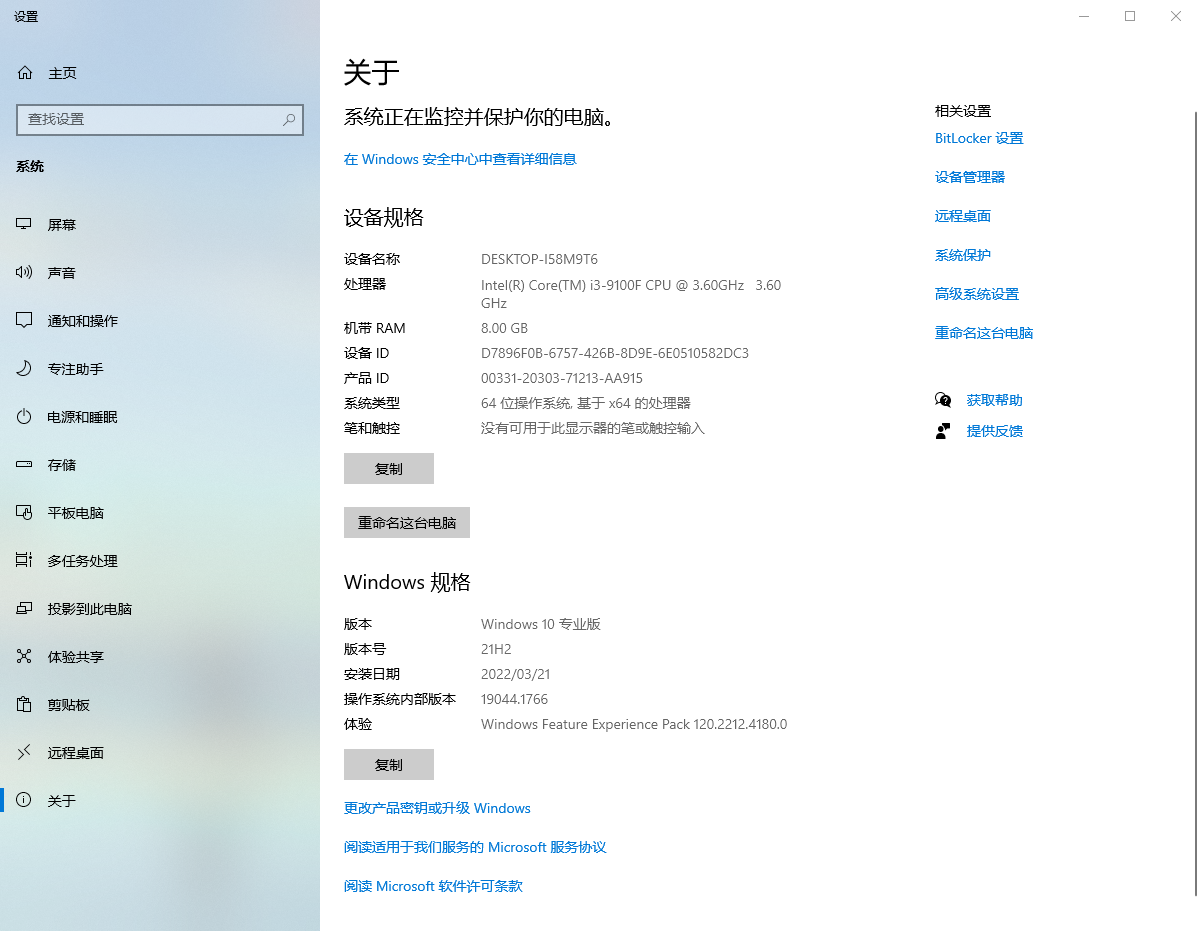This screenshot has height=931, width=1199.
Task: Open 远程桌面 link under 相关设置
Action: point(963,216)
